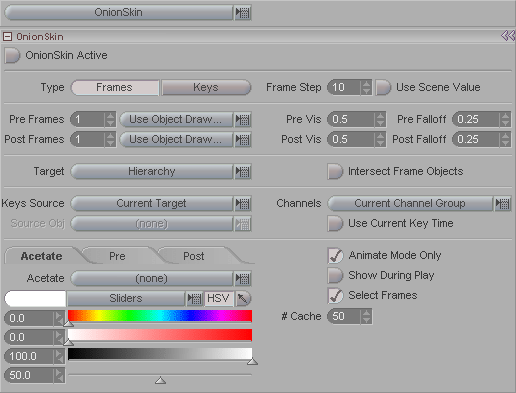516x393 pixels.
Task: Click the popup icon for the Post Frames draw mode
Action: [243, 140]
